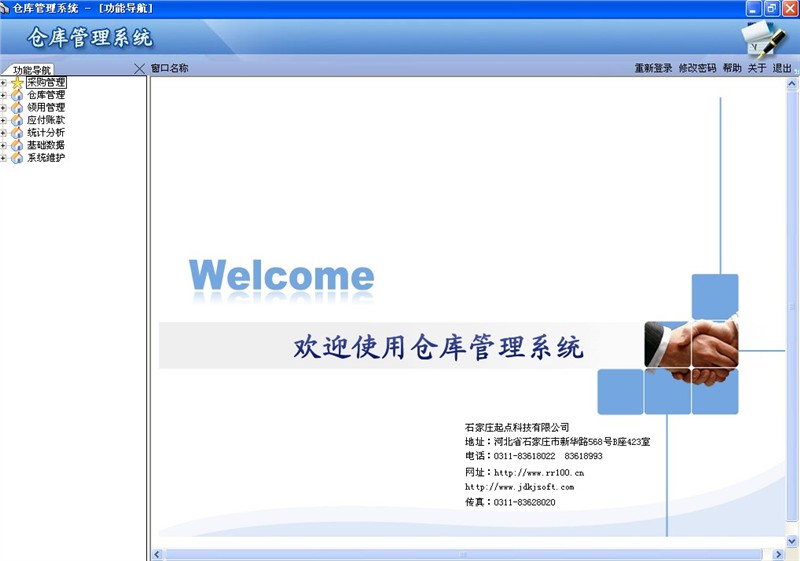Image resolution: width=800 pixels, height=561 pixels.
Task: Click the notepad and pen icon in header
Action: coord(763,39)
